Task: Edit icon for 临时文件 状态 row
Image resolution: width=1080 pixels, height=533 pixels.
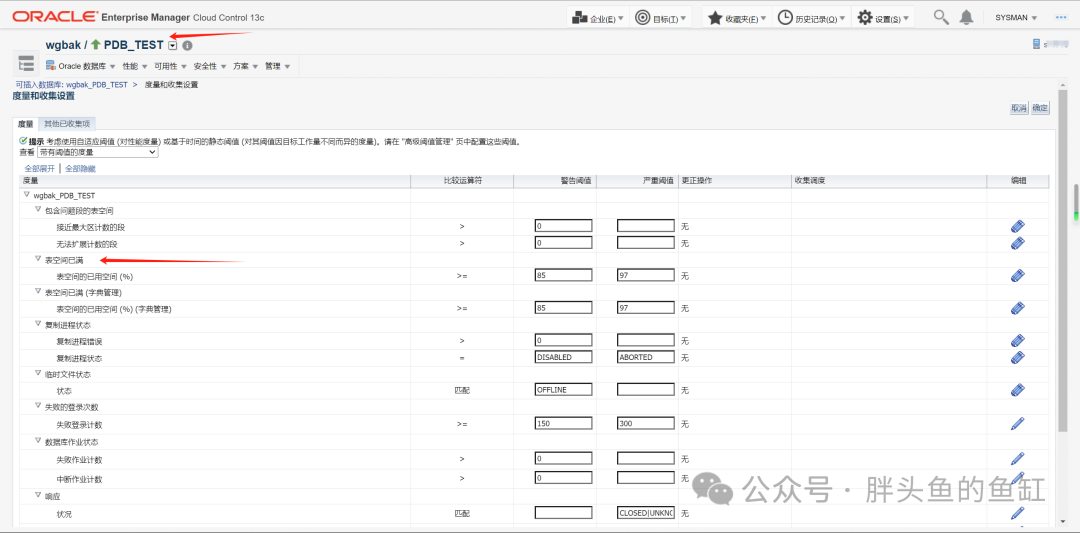Action: coord(1017,390)
